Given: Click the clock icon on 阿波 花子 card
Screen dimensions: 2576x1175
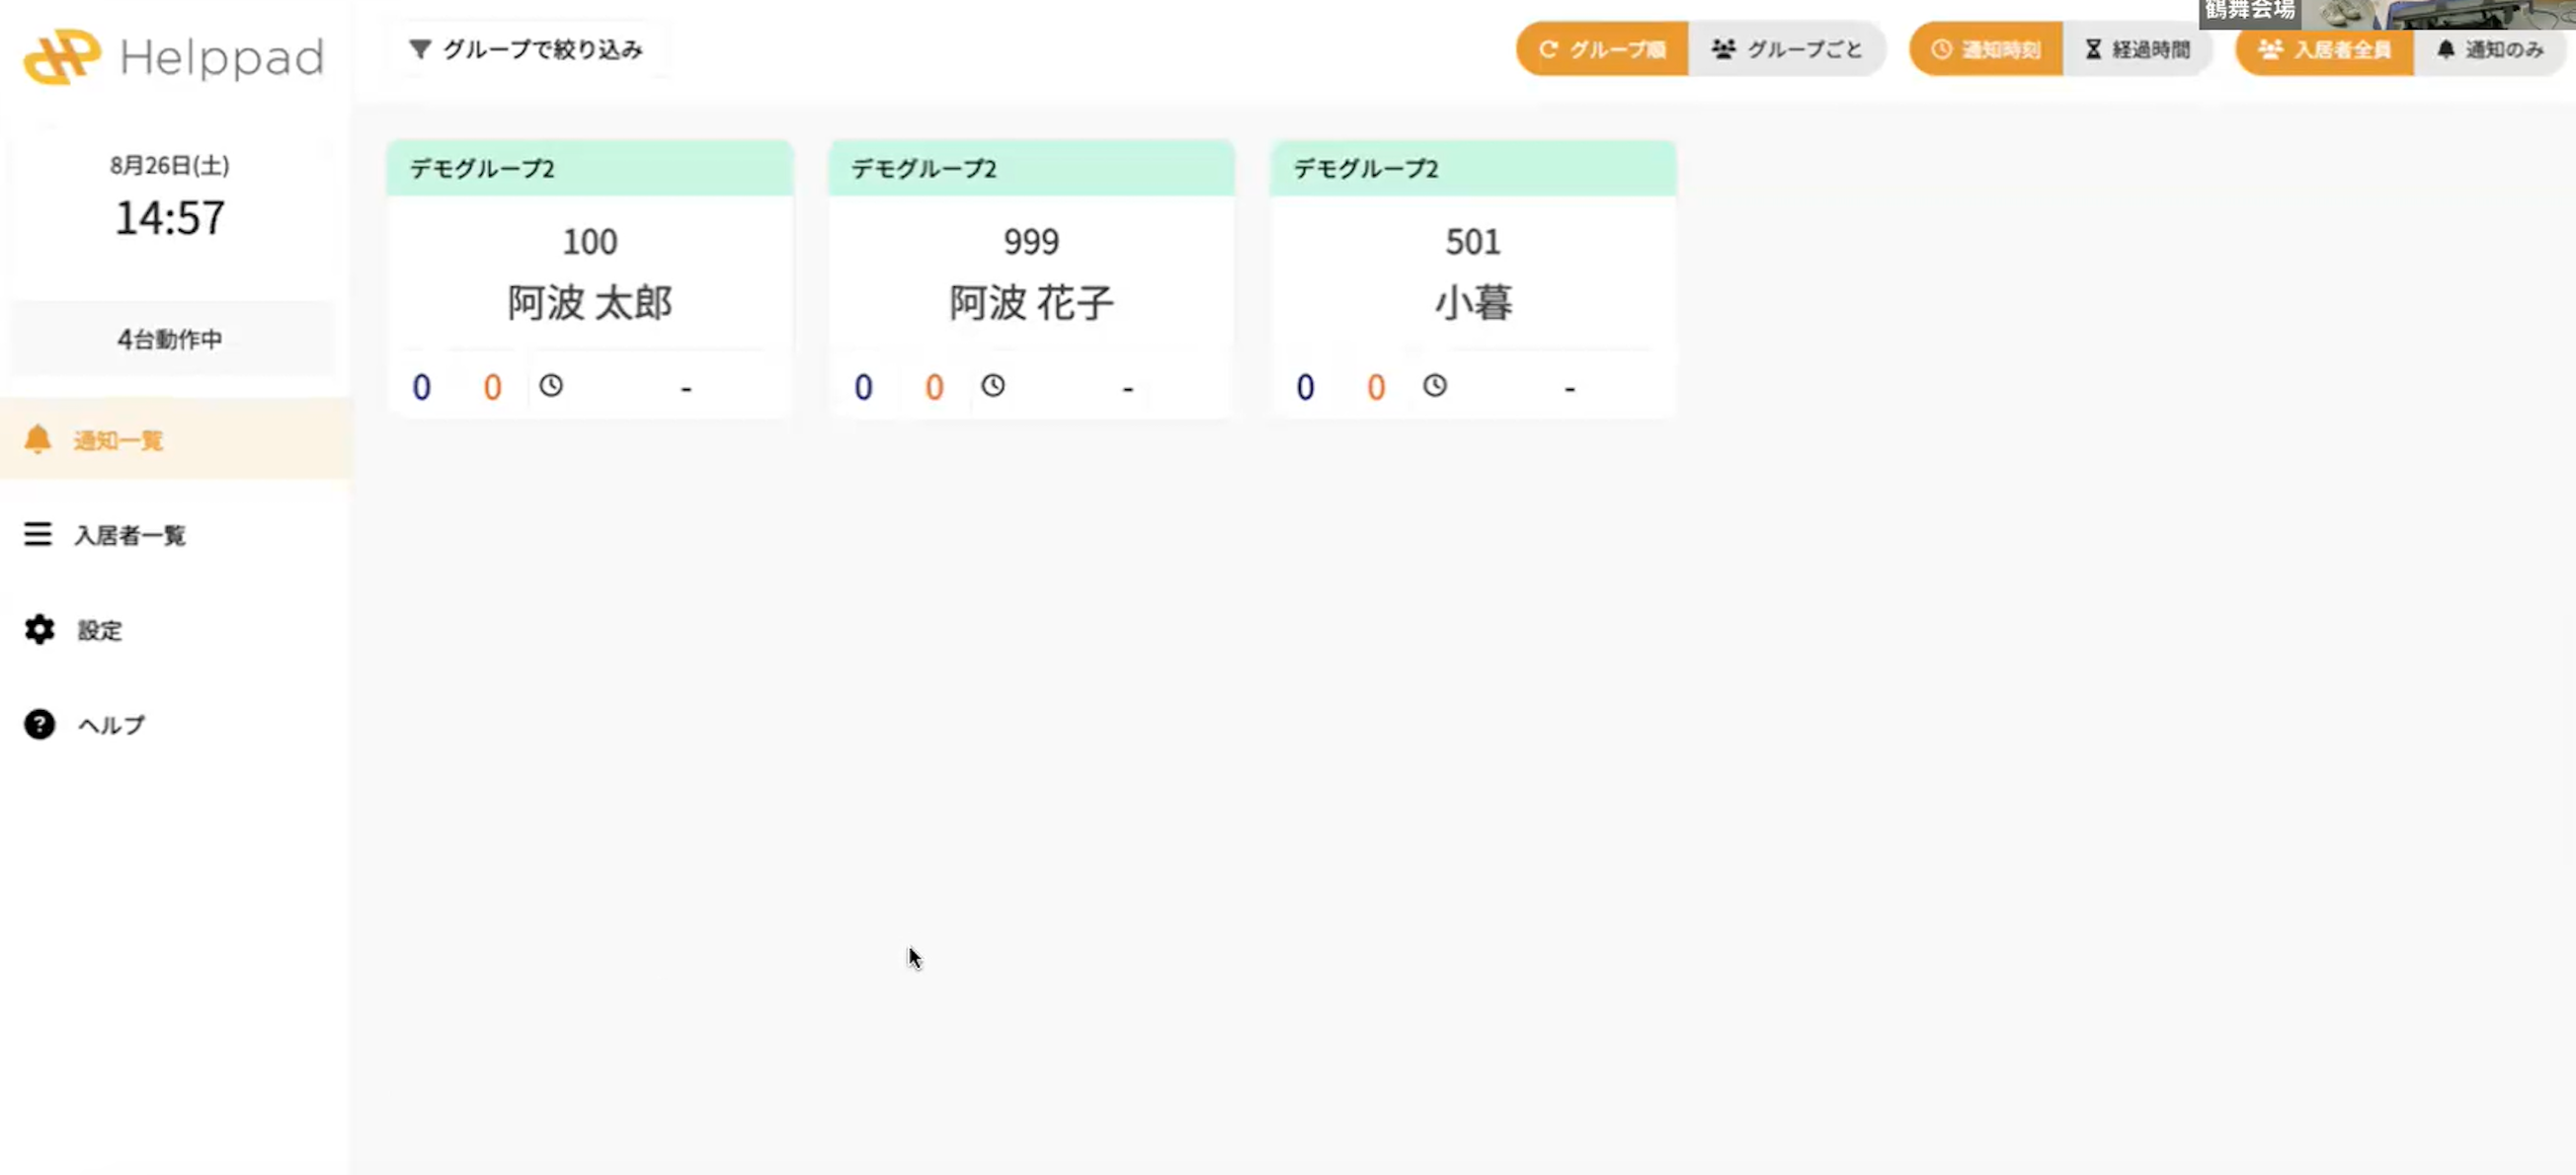Looking at the screenshot, I should (x=993, y=386).
